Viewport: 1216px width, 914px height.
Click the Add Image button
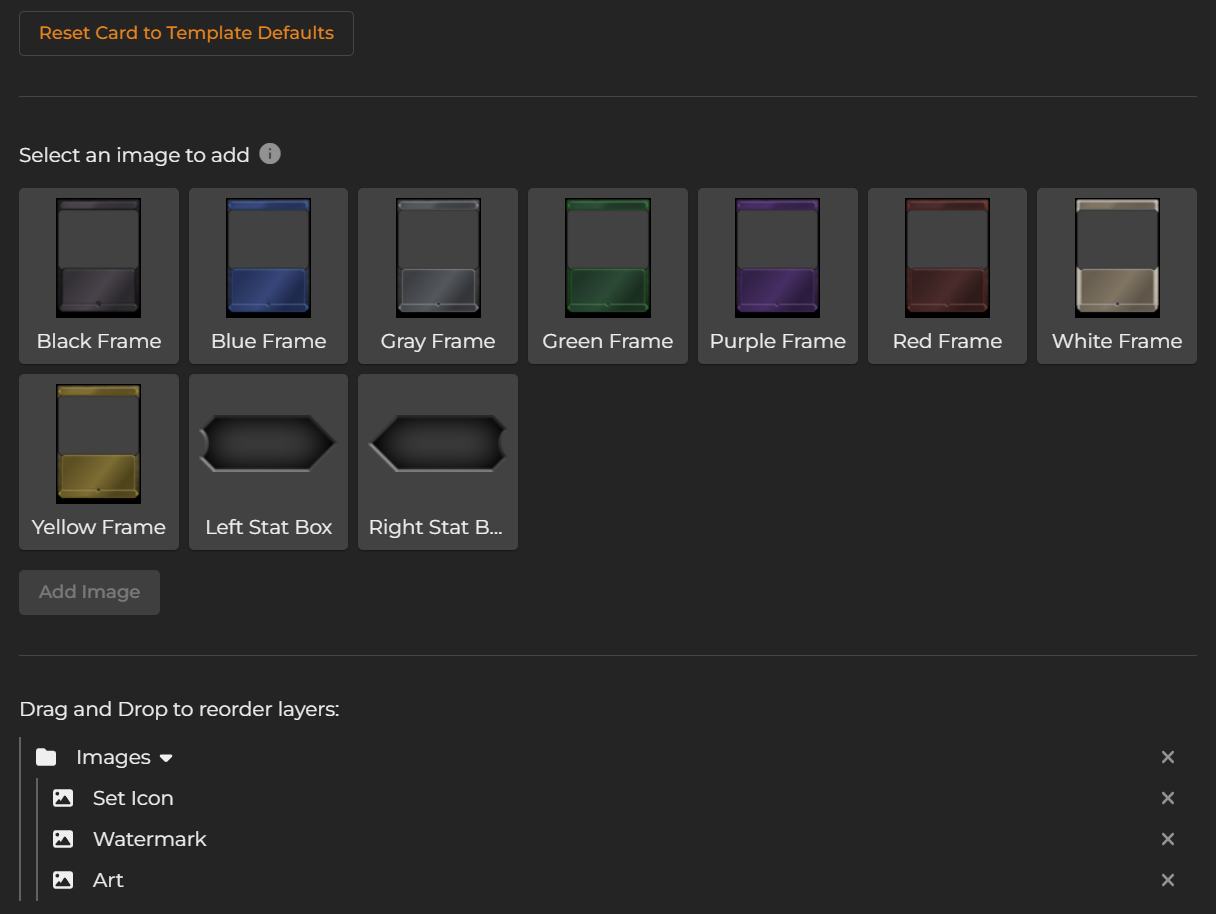(89, 592)
